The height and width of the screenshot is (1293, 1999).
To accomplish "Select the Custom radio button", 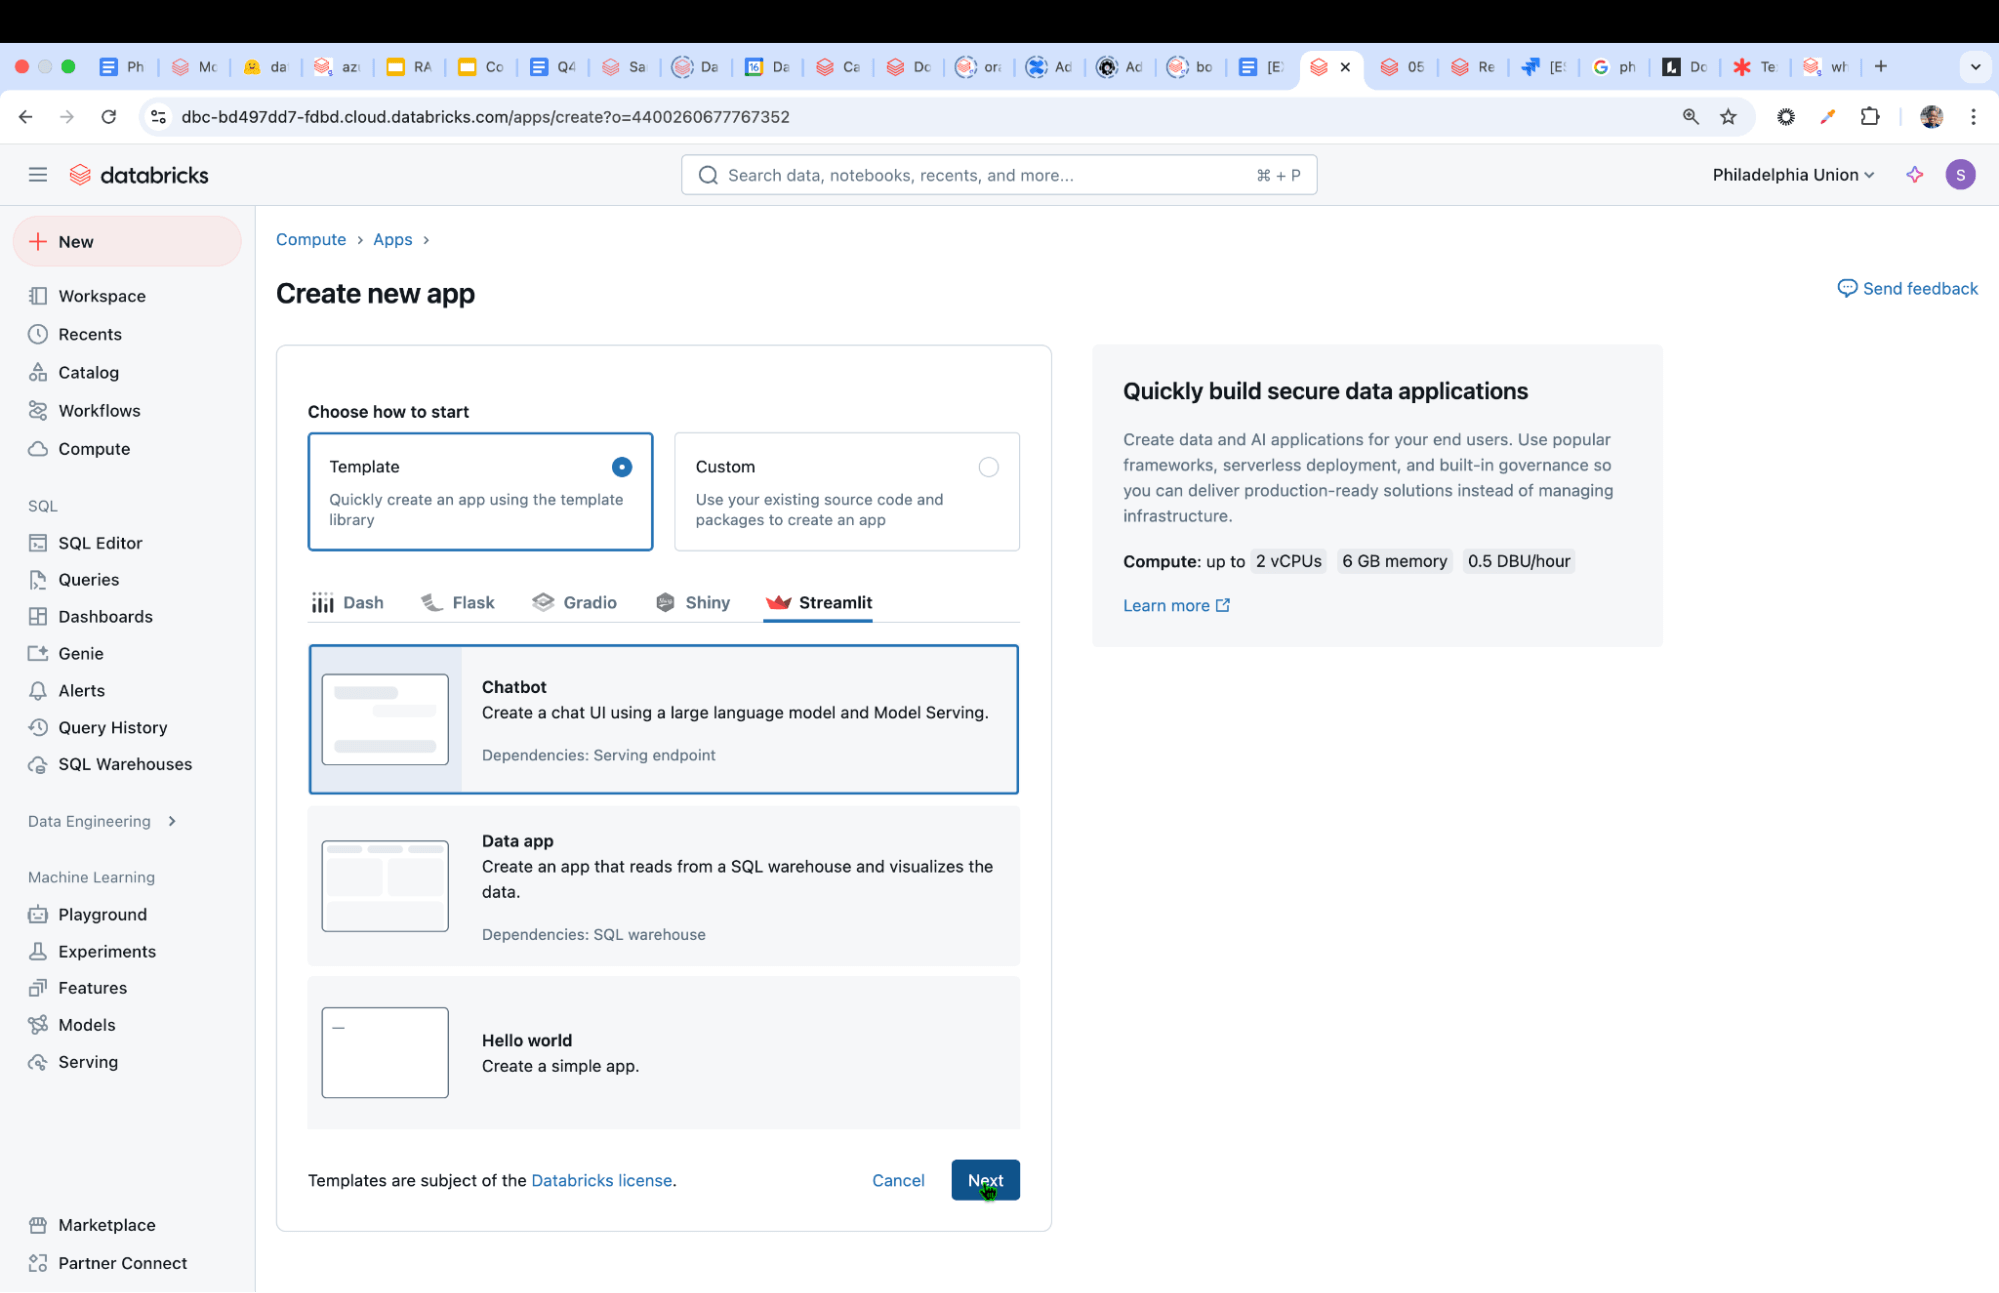I will point(988,466).
